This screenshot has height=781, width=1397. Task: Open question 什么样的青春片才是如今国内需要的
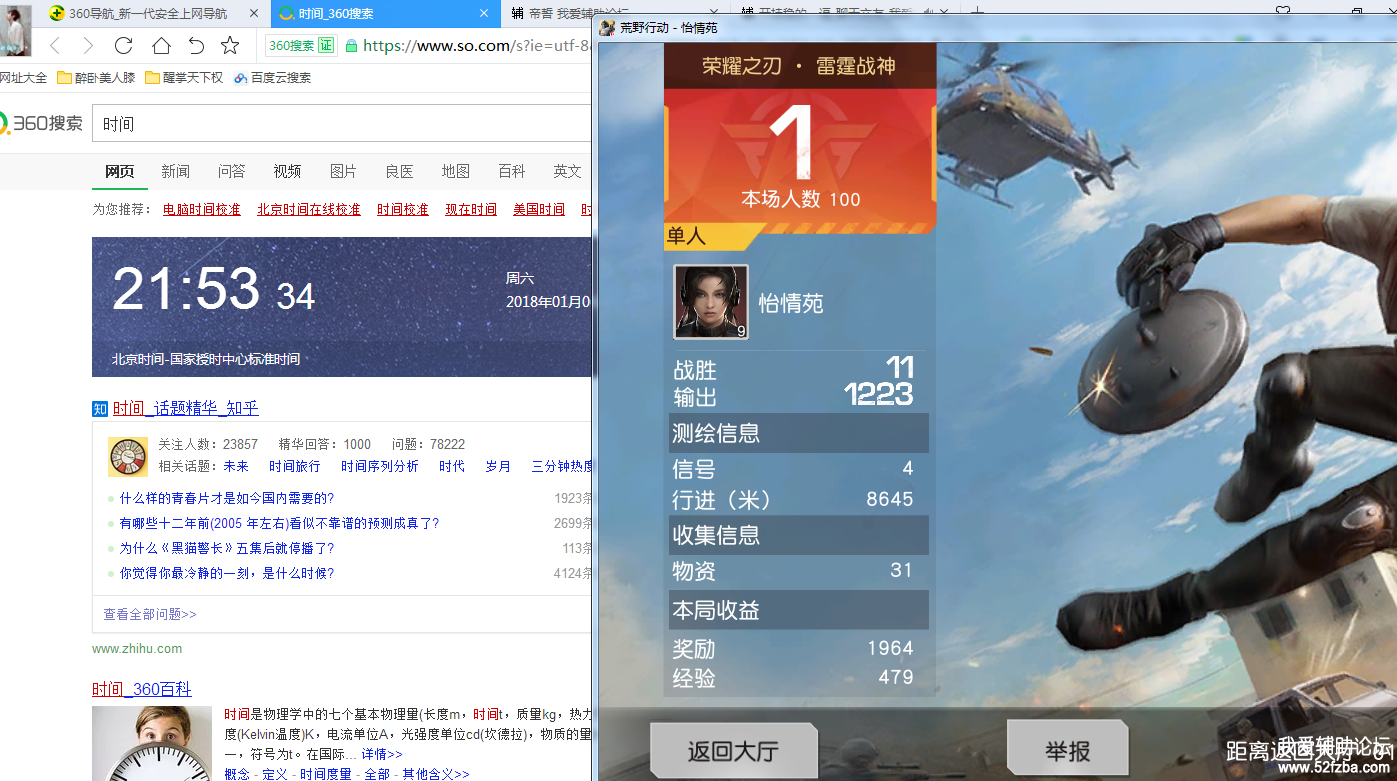227,498
